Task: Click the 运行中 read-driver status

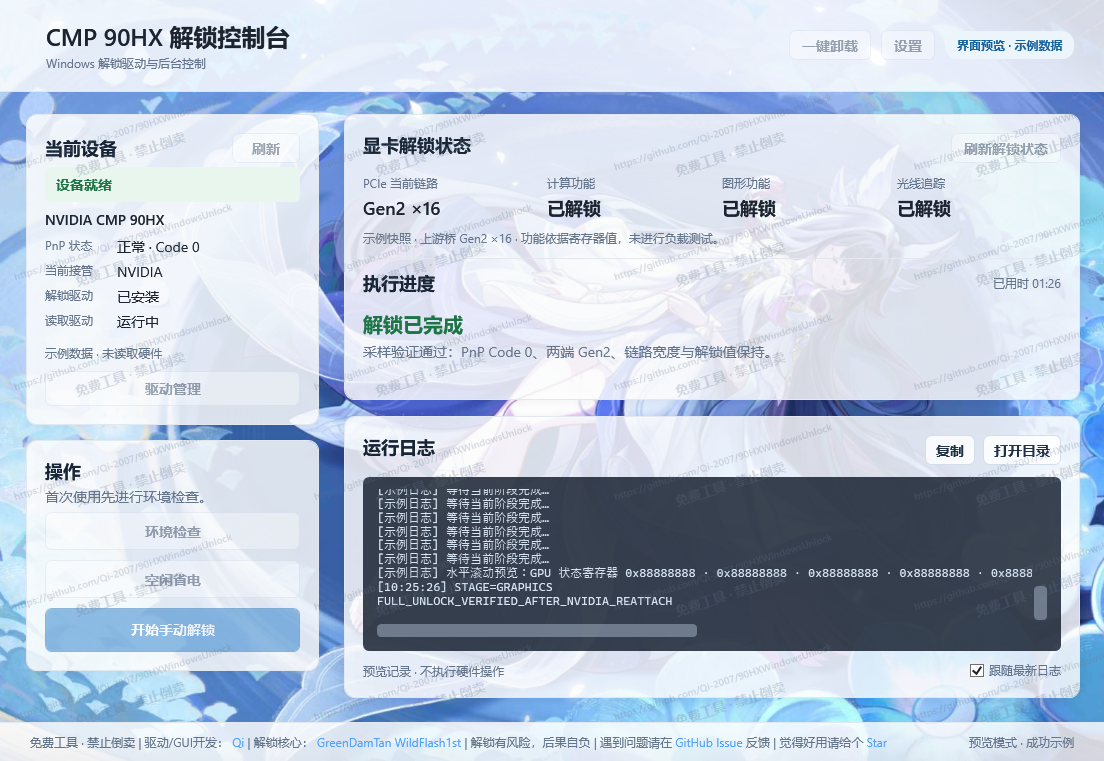Action: pyautogui.click(x=138, y=322)
